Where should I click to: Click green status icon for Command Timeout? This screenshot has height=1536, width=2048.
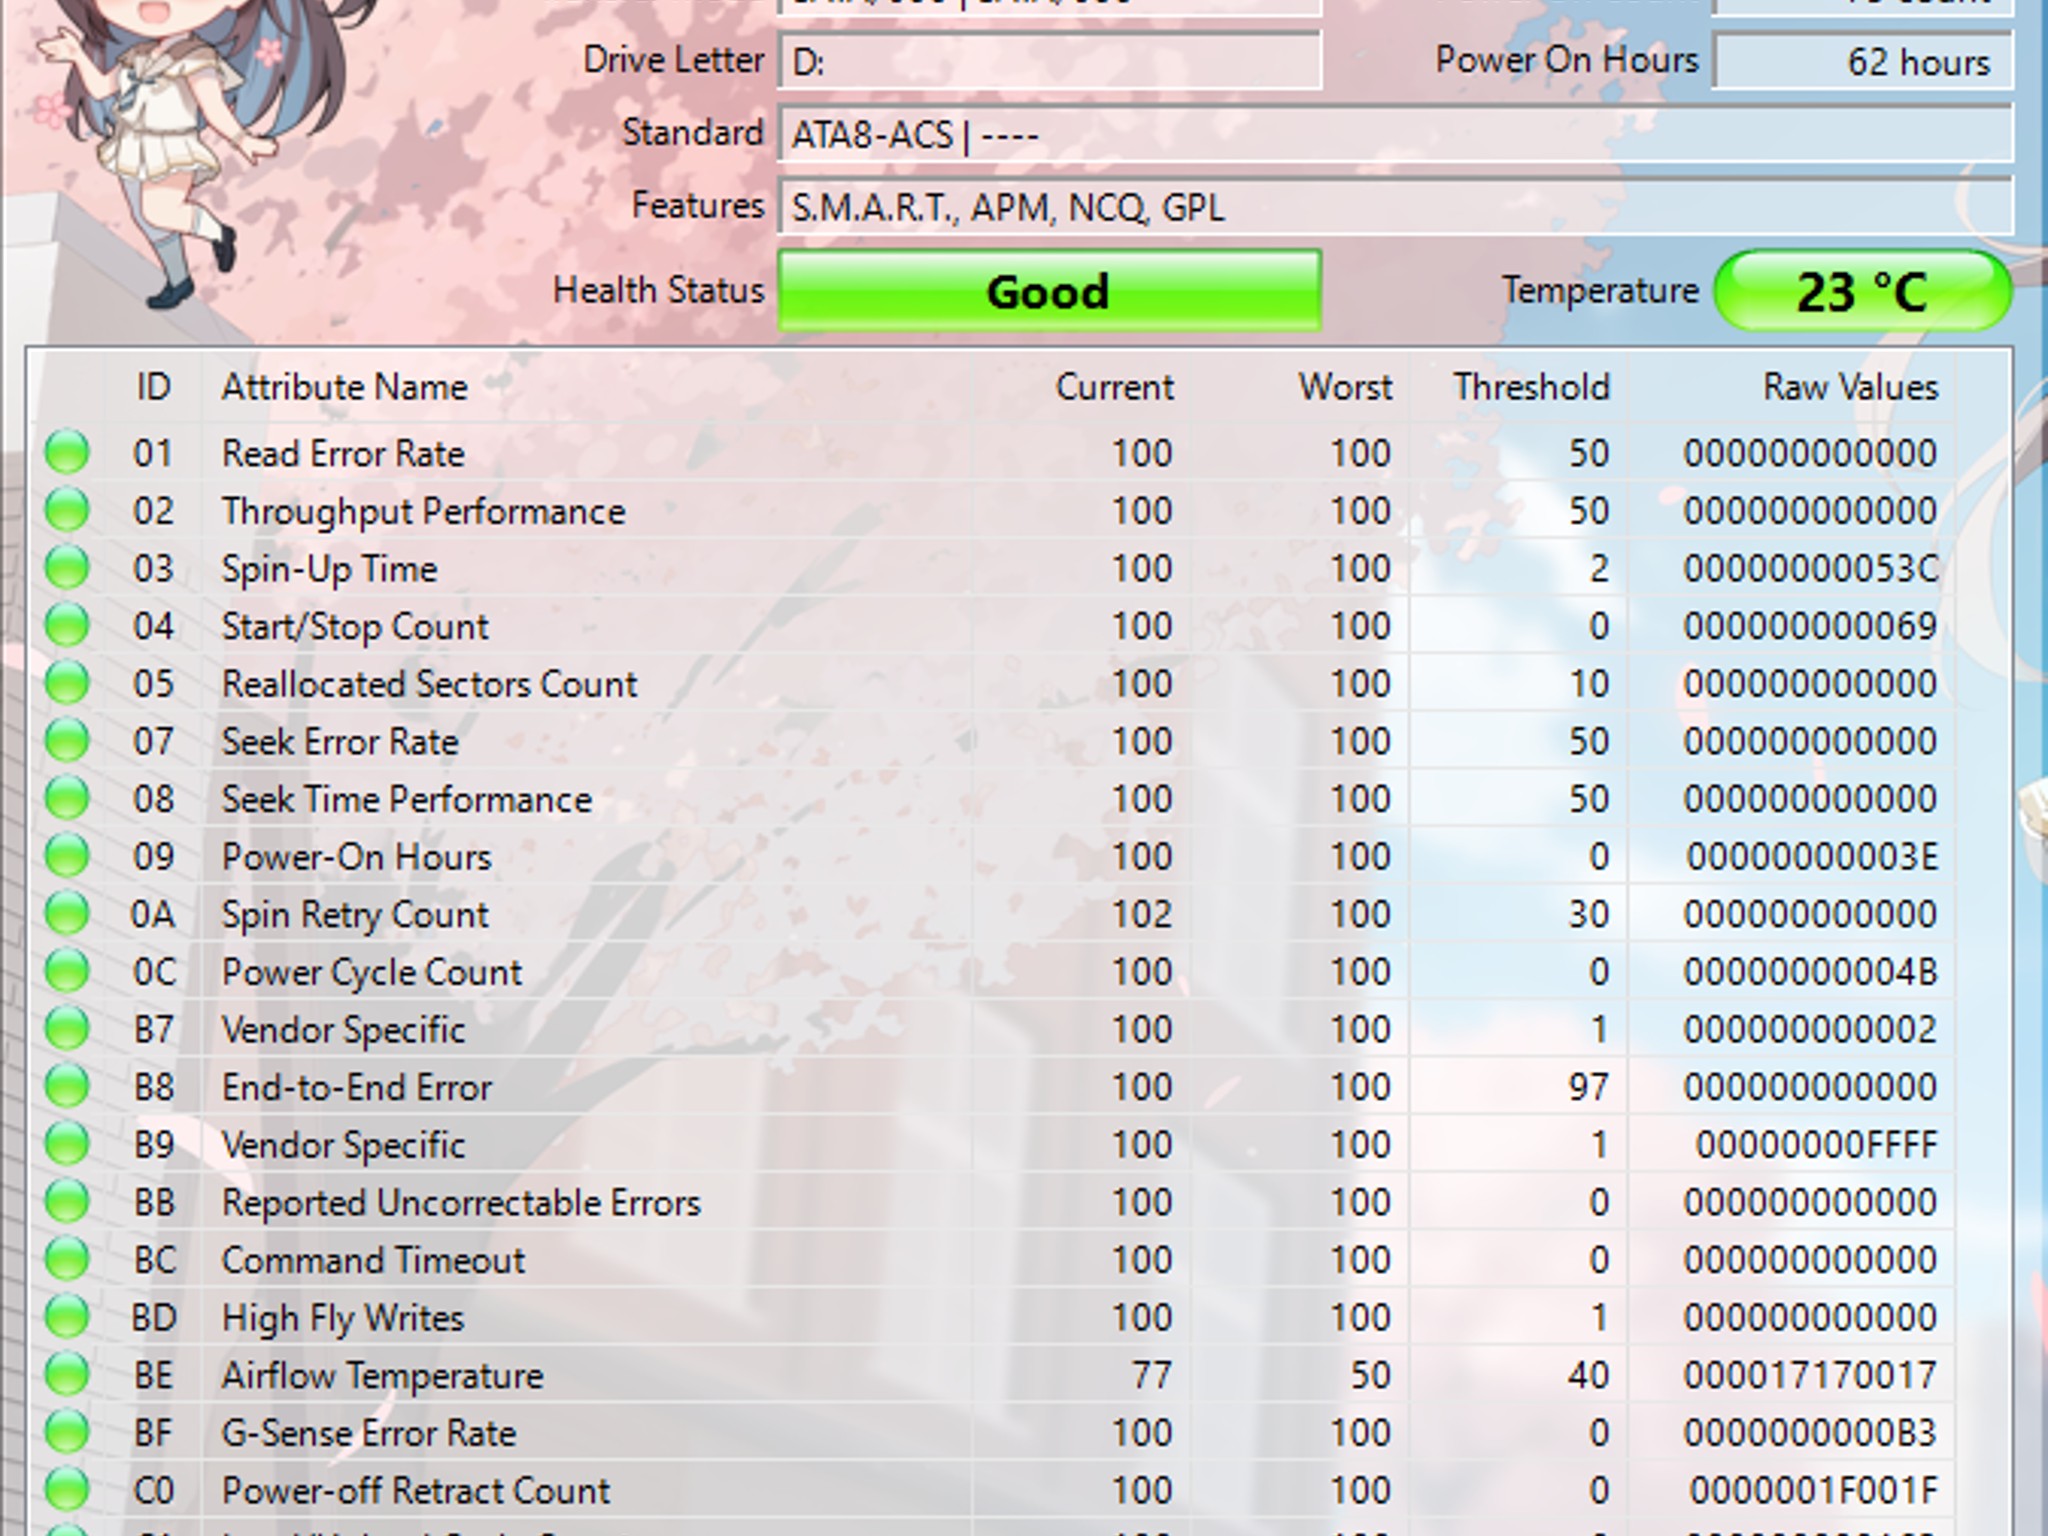tap(67, 1259)
